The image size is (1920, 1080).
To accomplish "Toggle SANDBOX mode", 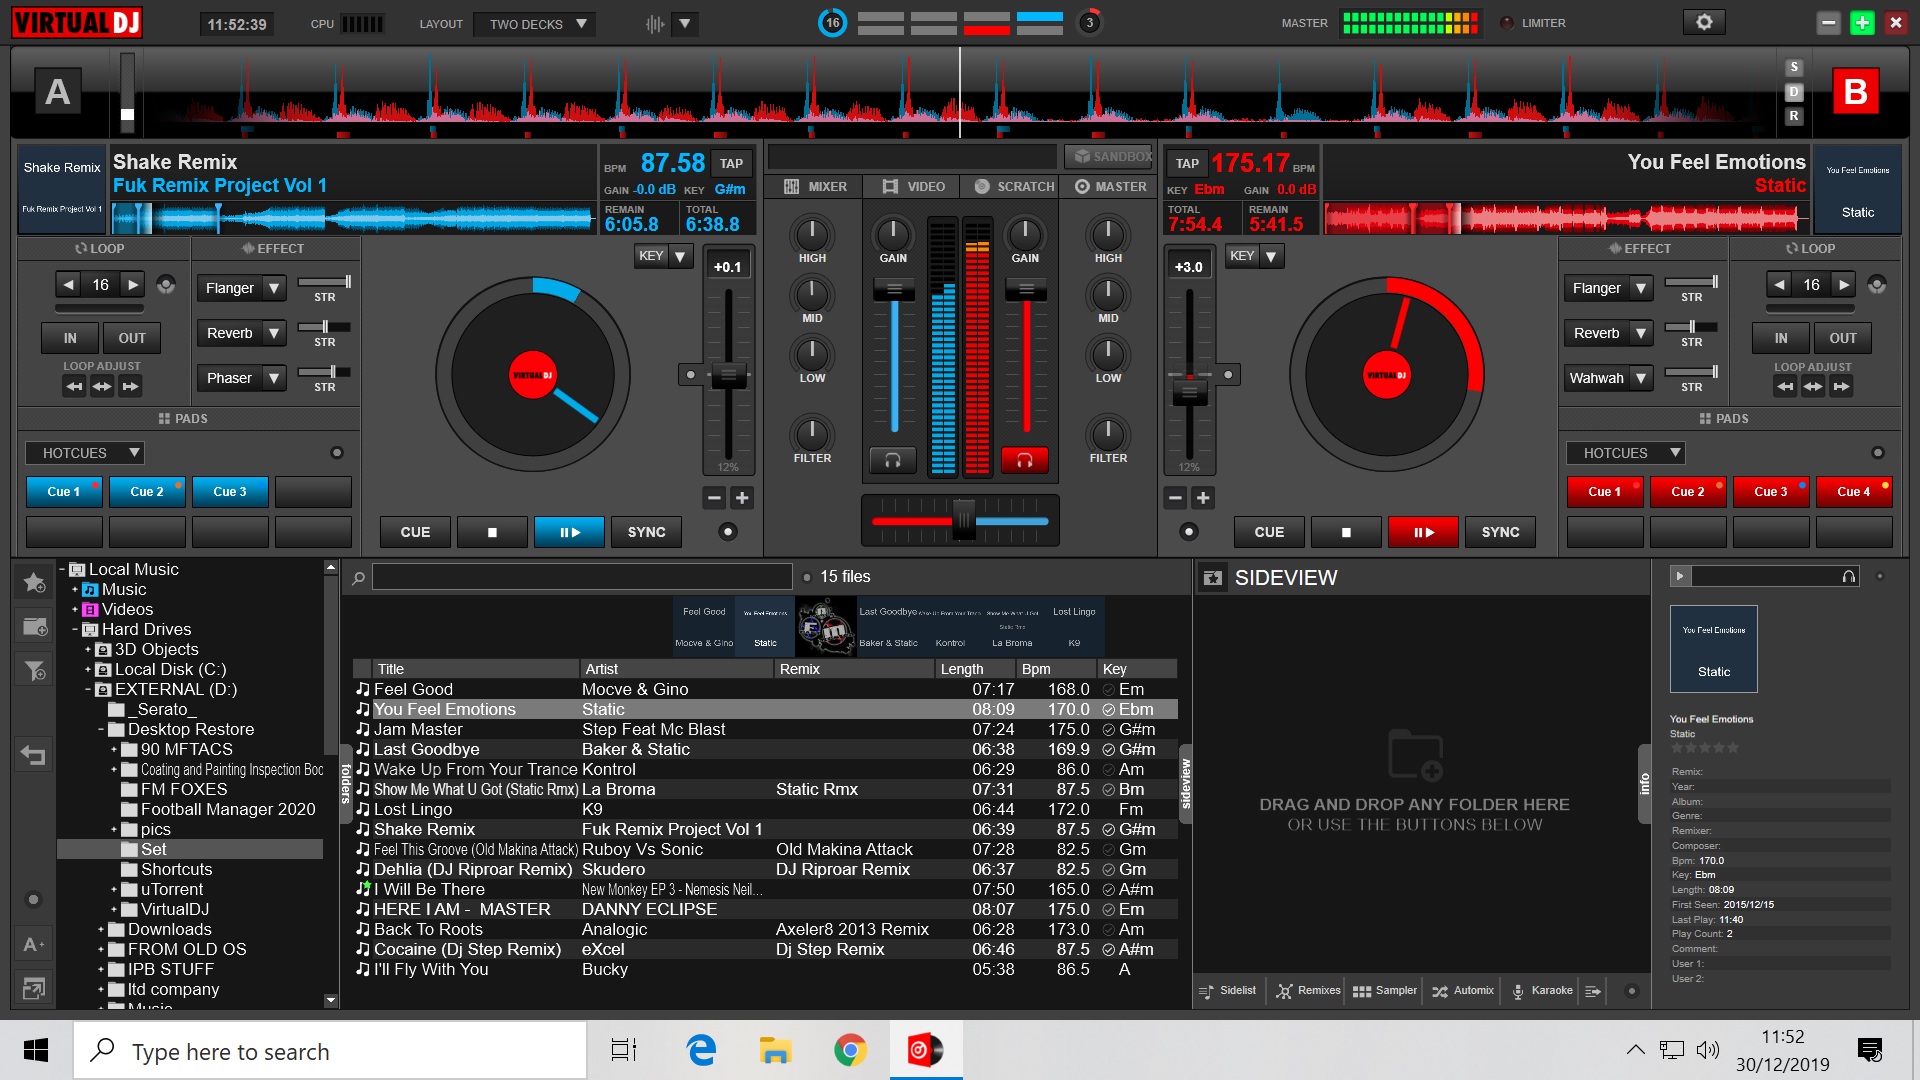I will (x=1109, y=156).
